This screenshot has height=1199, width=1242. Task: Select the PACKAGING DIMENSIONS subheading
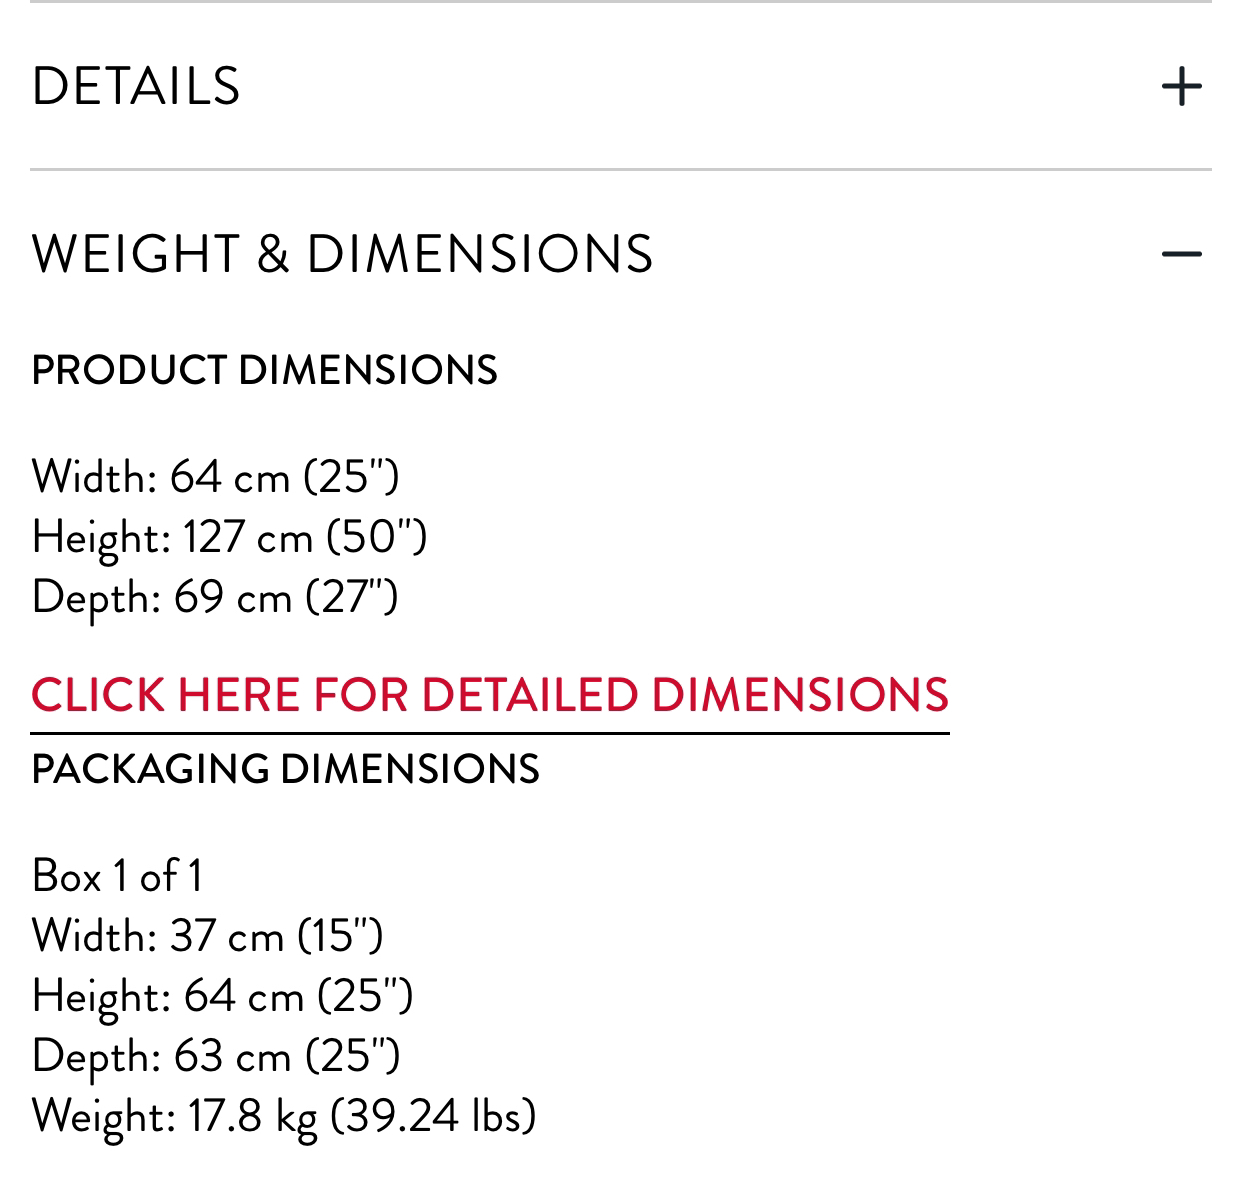[286, 769]
